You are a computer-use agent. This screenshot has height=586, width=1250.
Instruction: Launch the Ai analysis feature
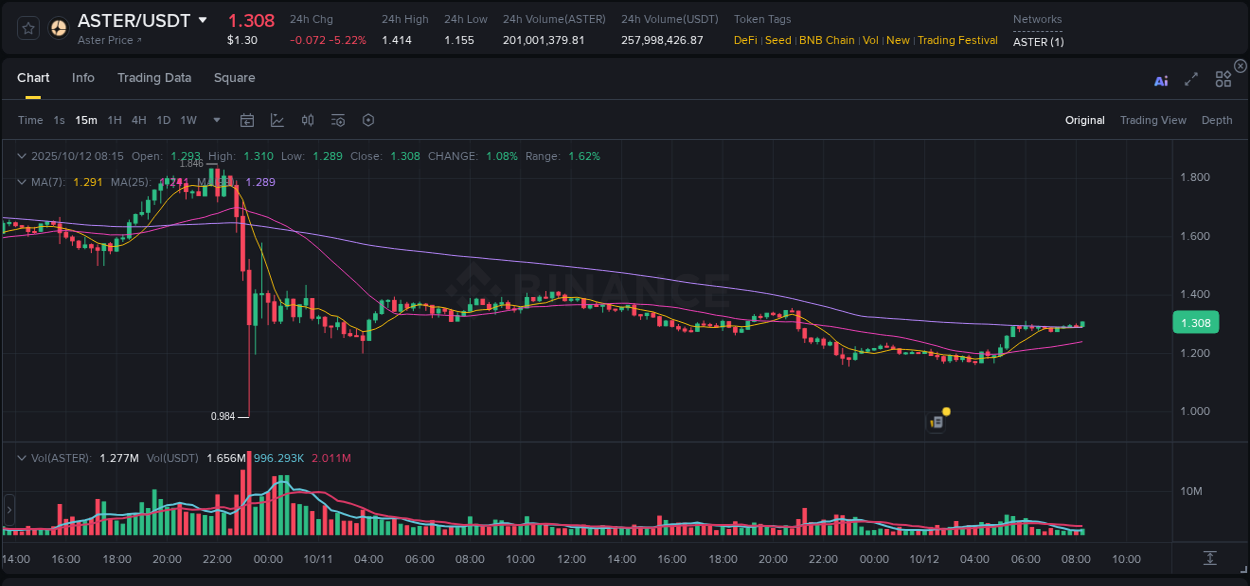click(1160, 81)
